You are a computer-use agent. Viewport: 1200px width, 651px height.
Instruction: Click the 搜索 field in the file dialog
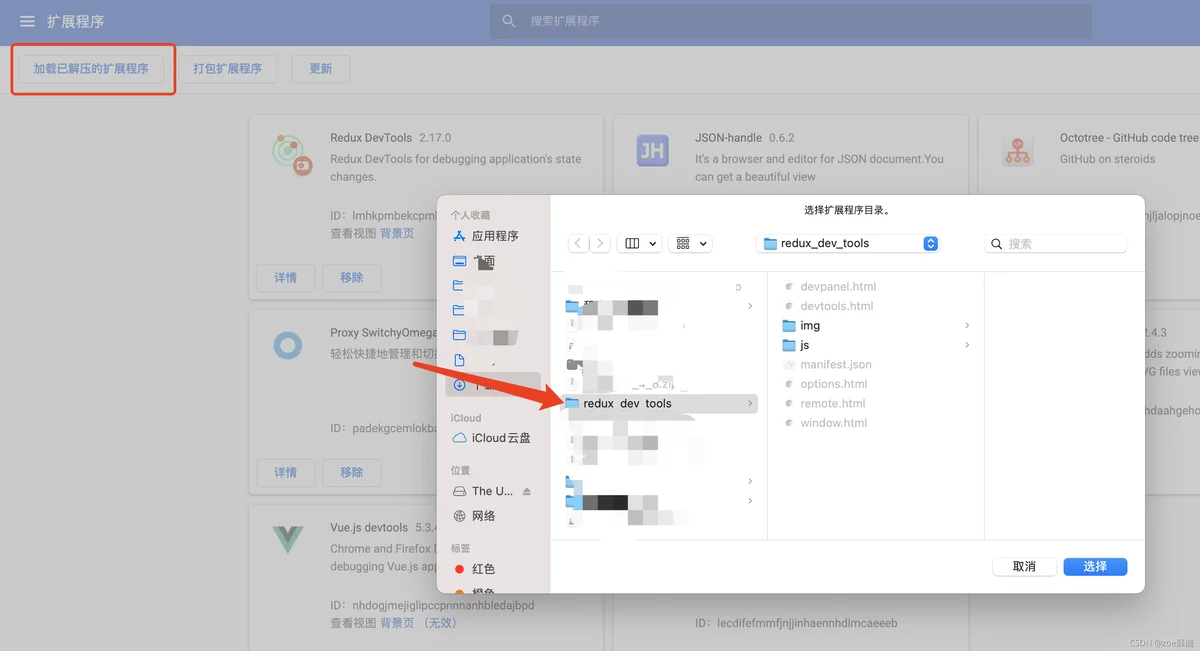[x=1055, y=244]
